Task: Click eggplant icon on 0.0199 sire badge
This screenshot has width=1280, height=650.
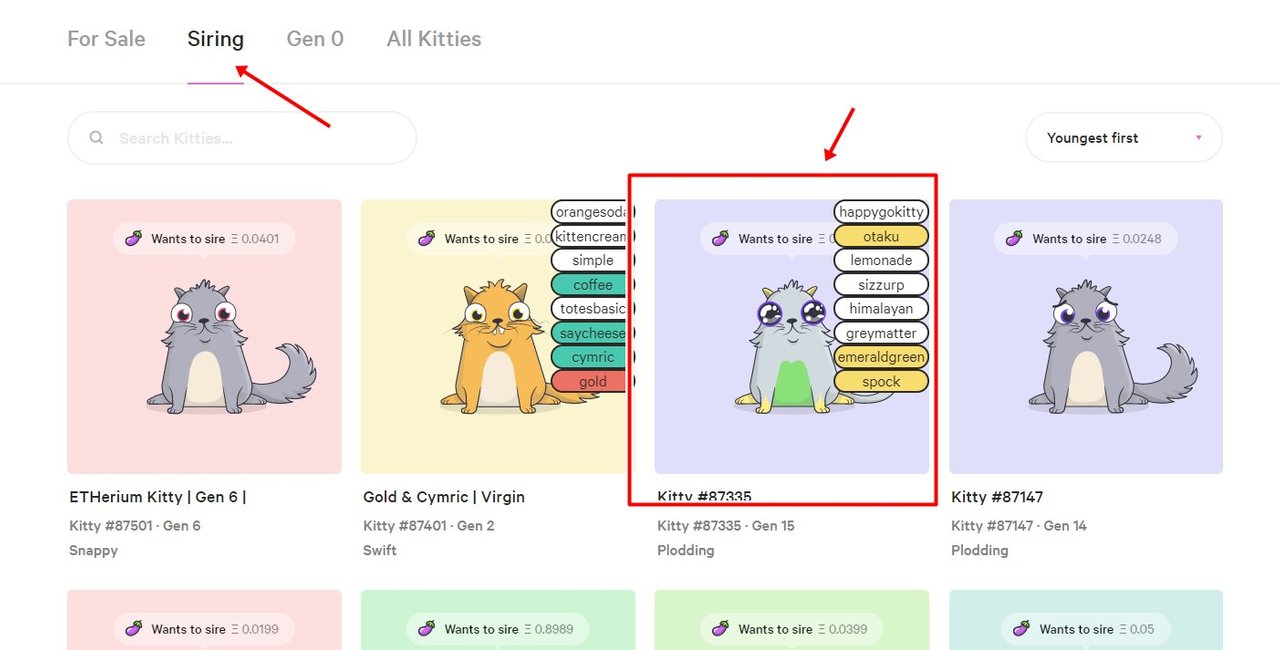Action: coord(133,629)
